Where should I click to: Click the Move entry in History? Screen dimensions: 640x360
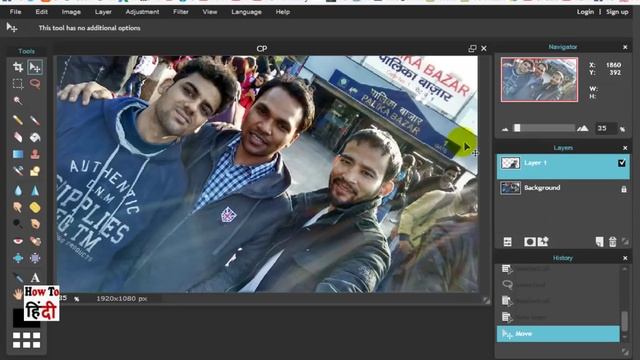coord(558,334)
